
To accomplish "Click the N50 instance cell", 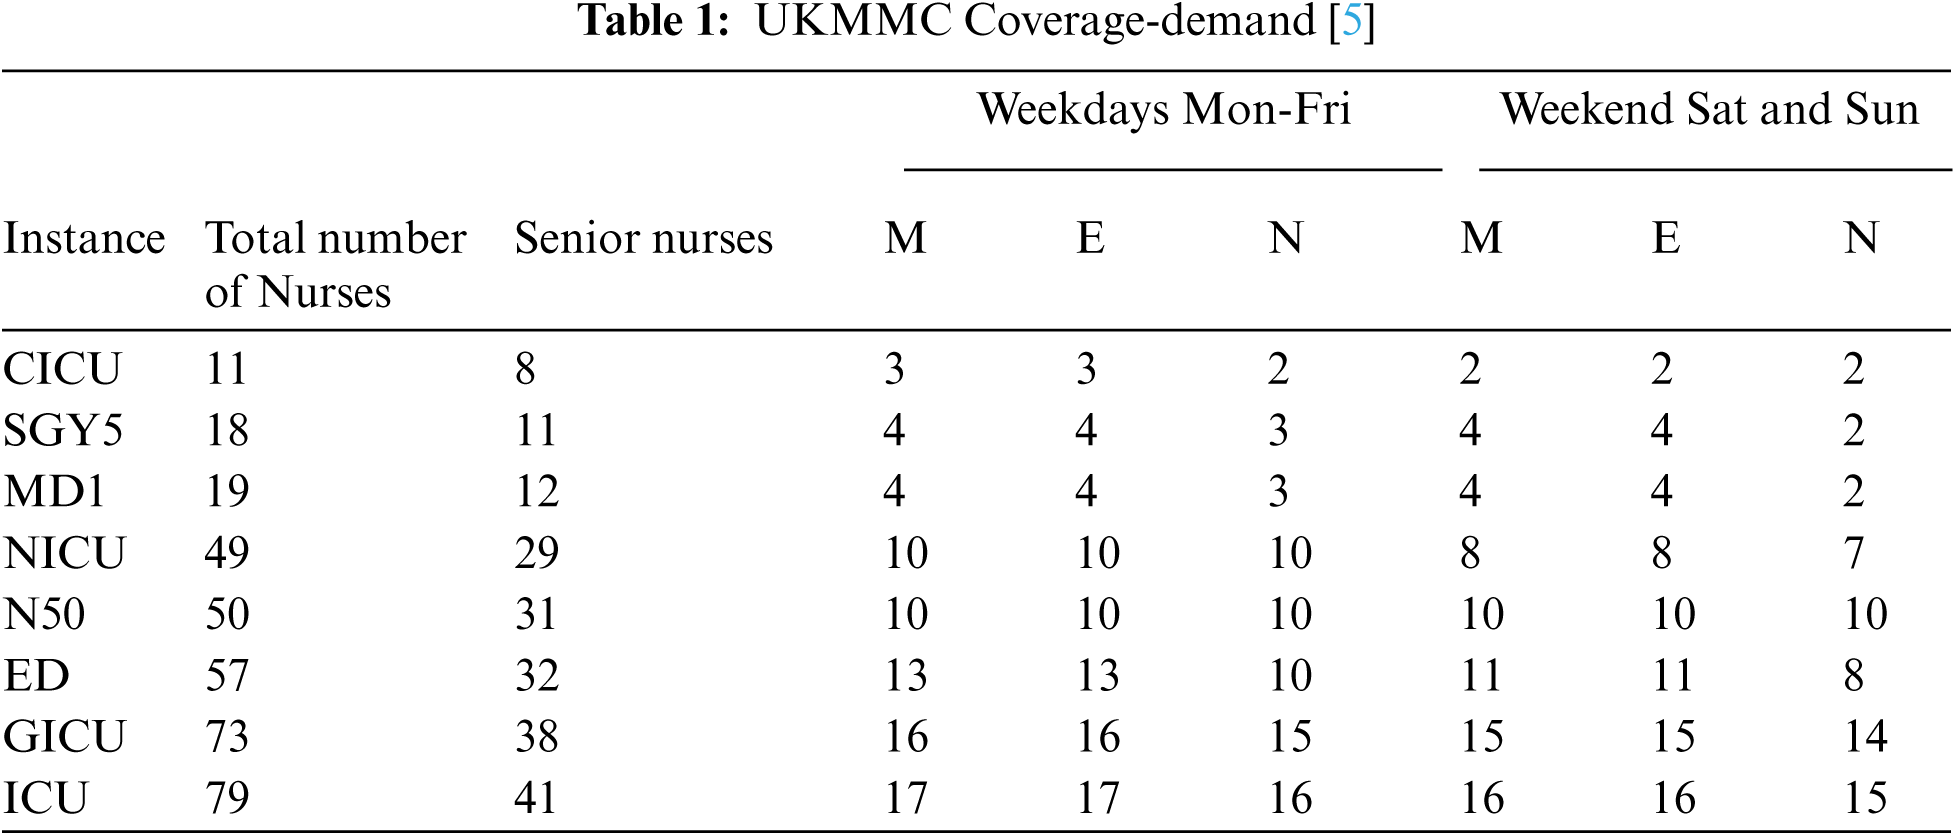I will click(44, 614).
